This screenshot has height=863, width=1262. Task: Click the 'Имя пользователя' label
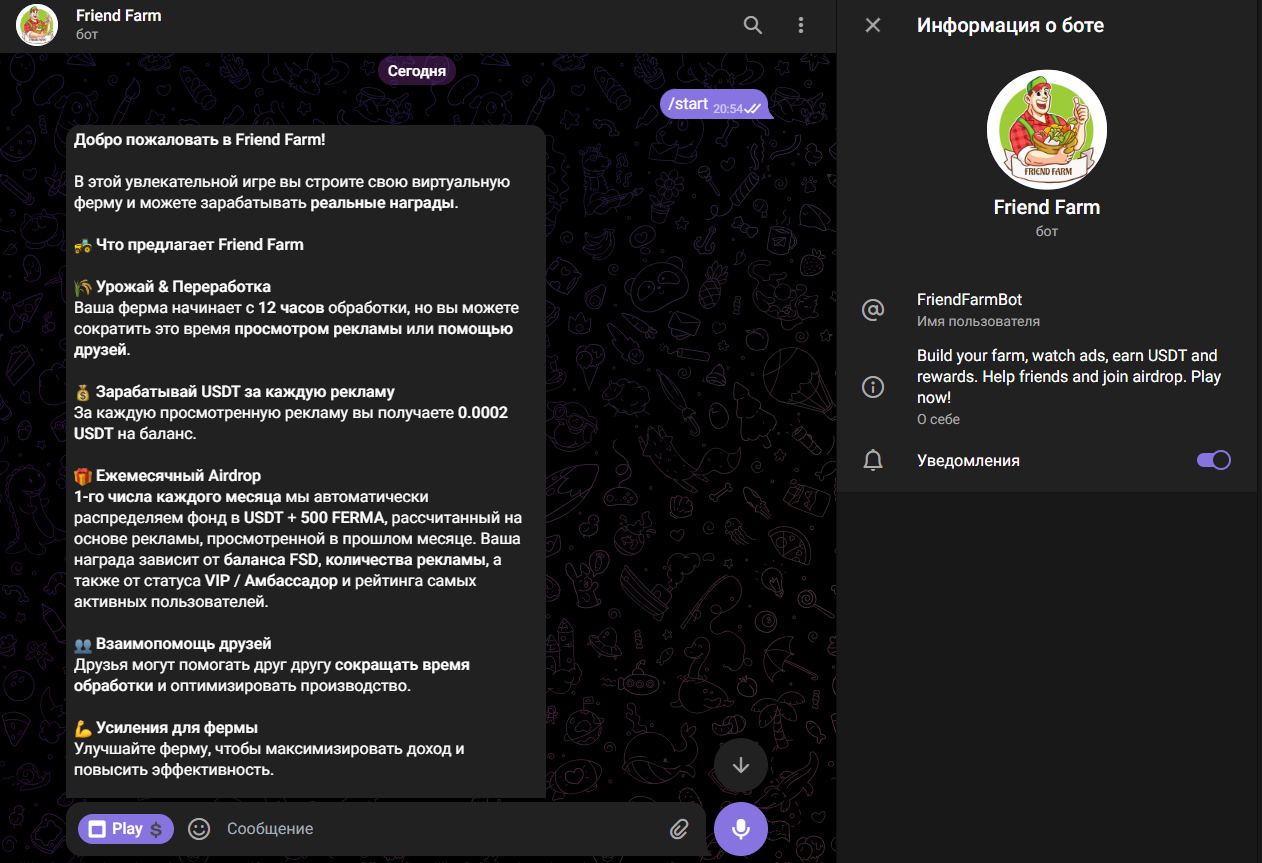coord(978,322)
